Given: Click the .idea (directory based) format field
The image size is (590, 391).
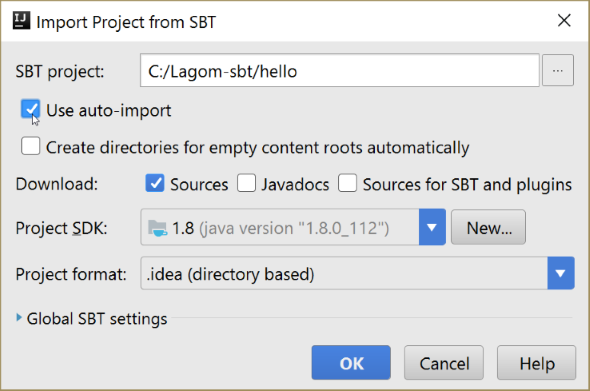Looking at the screenshot, I should 344,273.
